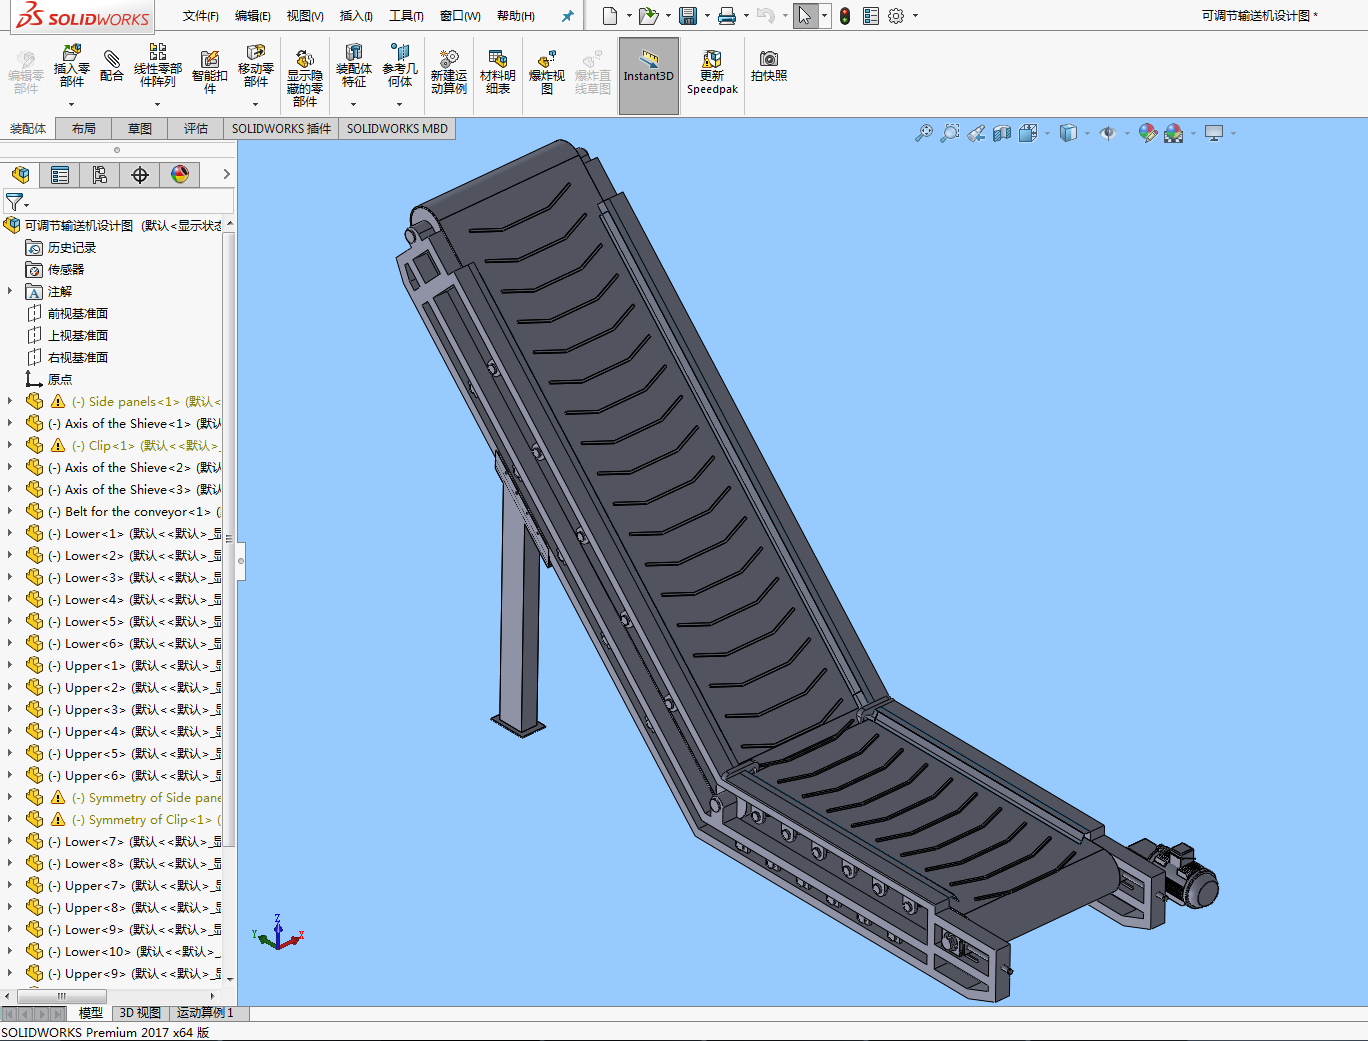The image size is (1368, 1041).
Task: Expand the 注解 (Annotations) tree folder
Action: [x=10, y=291]
